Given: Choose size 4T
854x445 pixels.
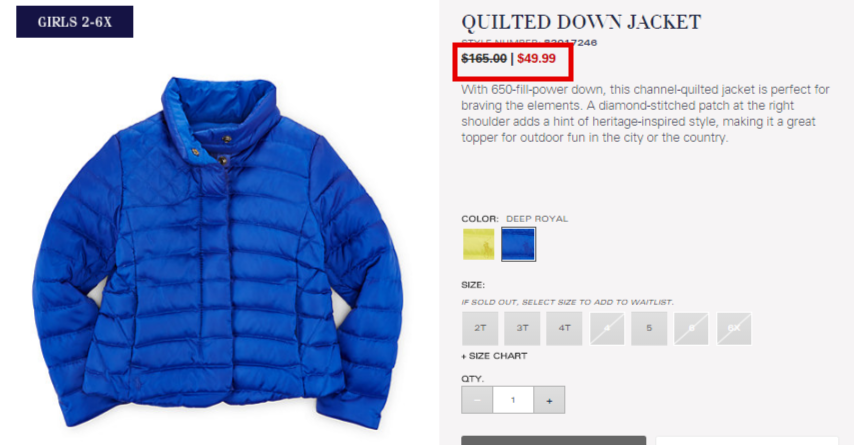Looking at the screenshot, I should (564, 328).
